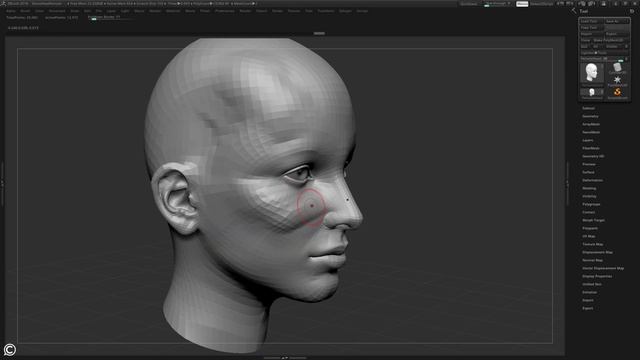Expand the Masking subpalette

589,188
